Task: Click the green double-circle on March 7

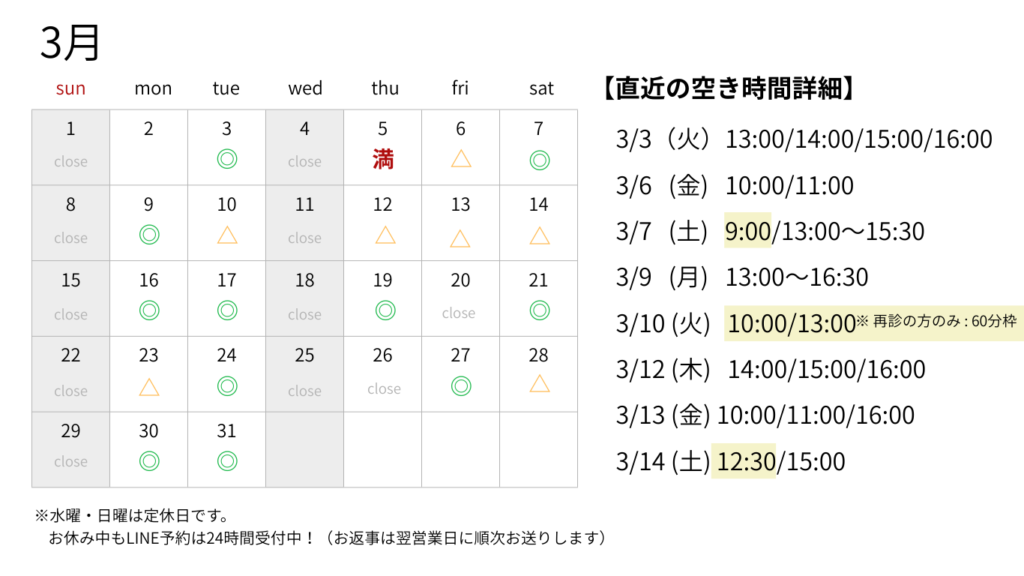Action: (x=539, y=158)
